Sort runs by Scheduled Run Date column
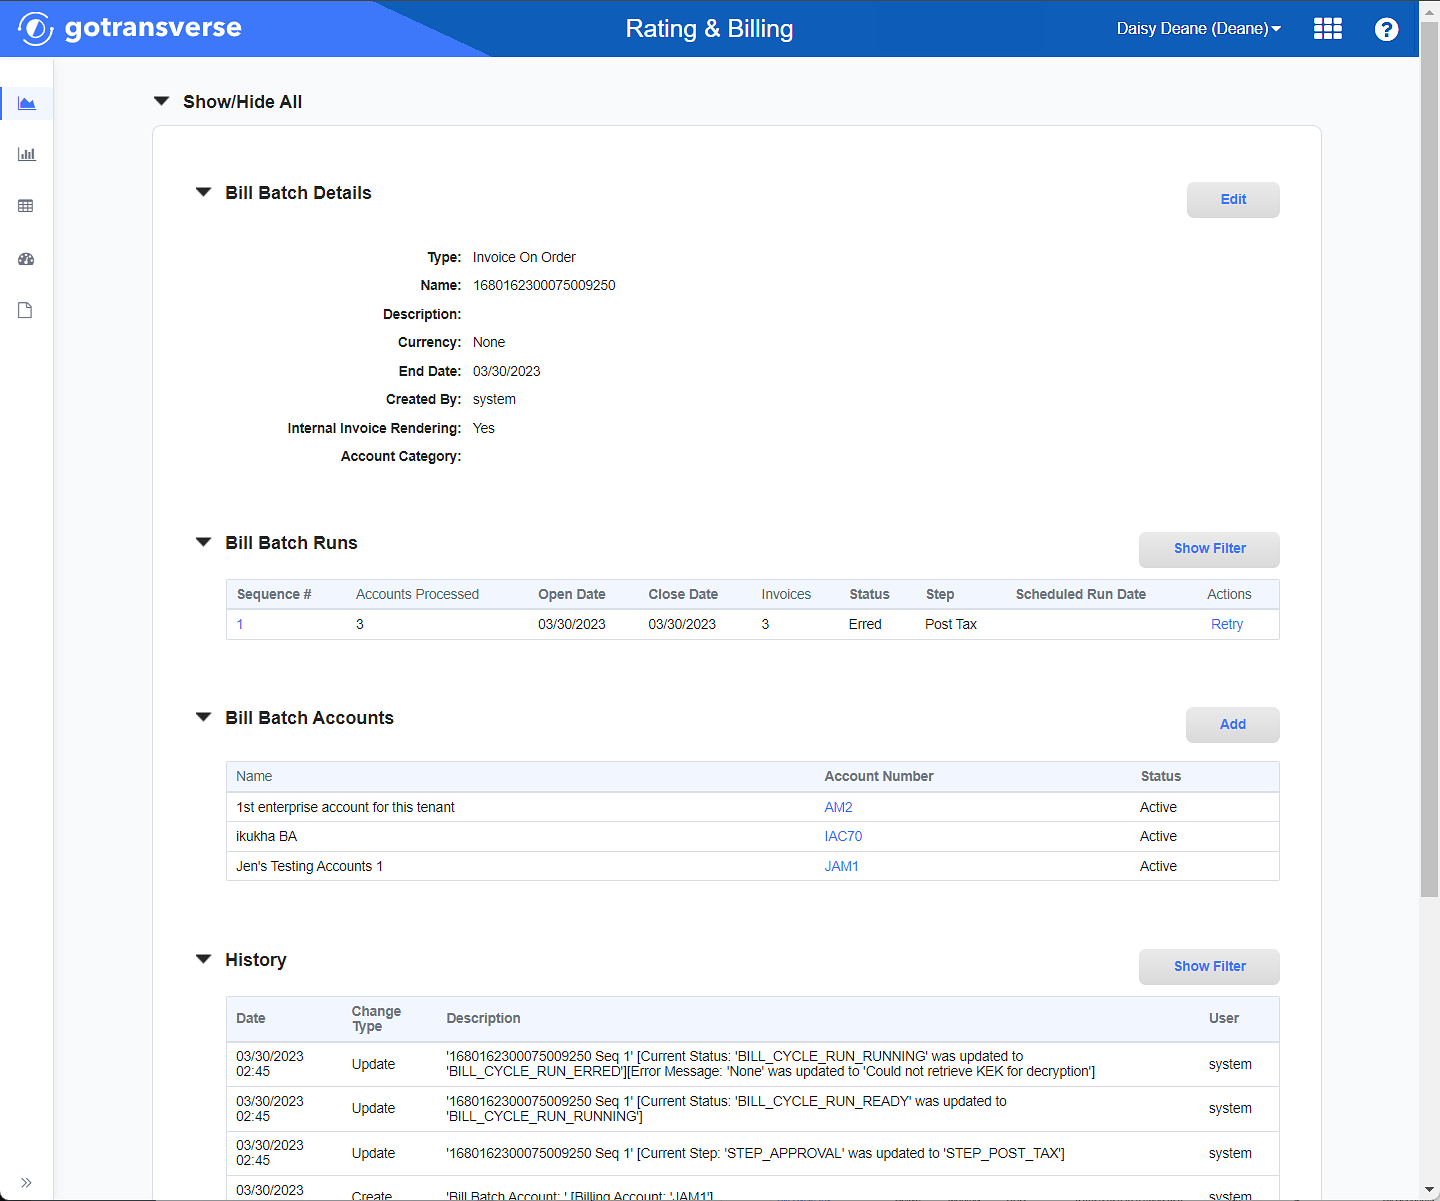The width and height of the screenshot is (1440, 1201). tap(1081, 594)
